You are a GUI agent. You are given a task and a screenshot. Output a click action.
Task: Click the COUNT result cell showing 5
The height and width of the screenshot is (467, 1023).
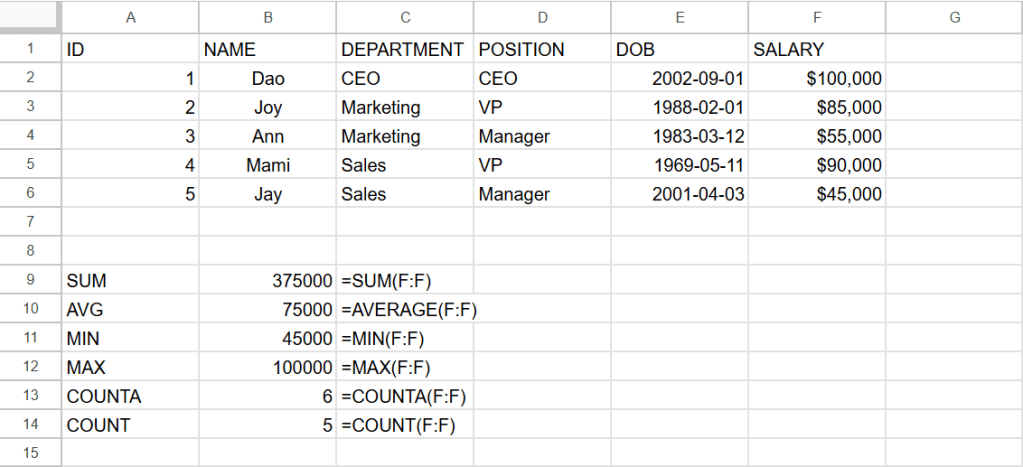click(267, 425)
